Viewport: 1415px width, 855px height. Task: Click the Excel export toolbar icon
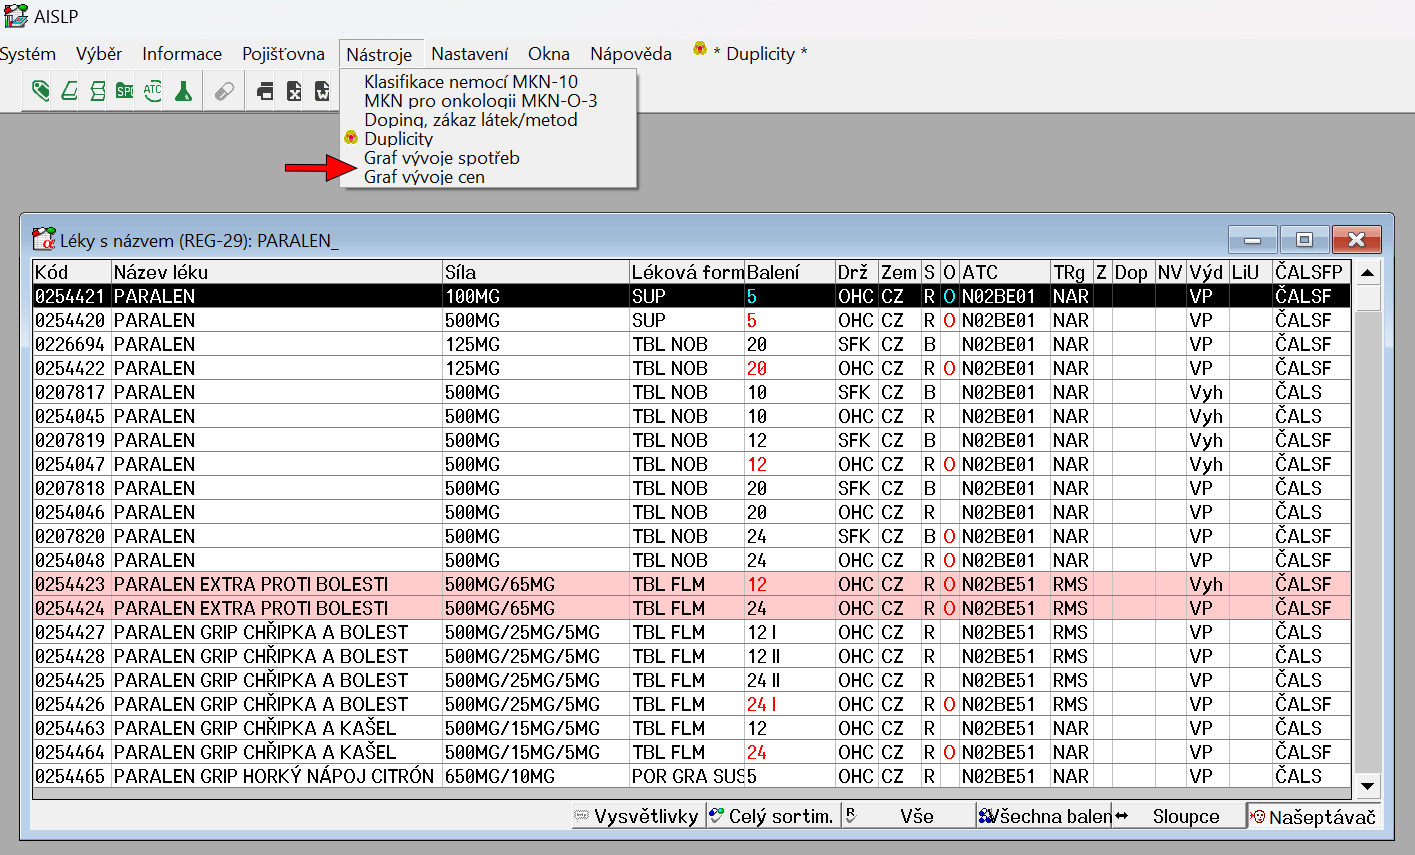[x=294, y=91]
